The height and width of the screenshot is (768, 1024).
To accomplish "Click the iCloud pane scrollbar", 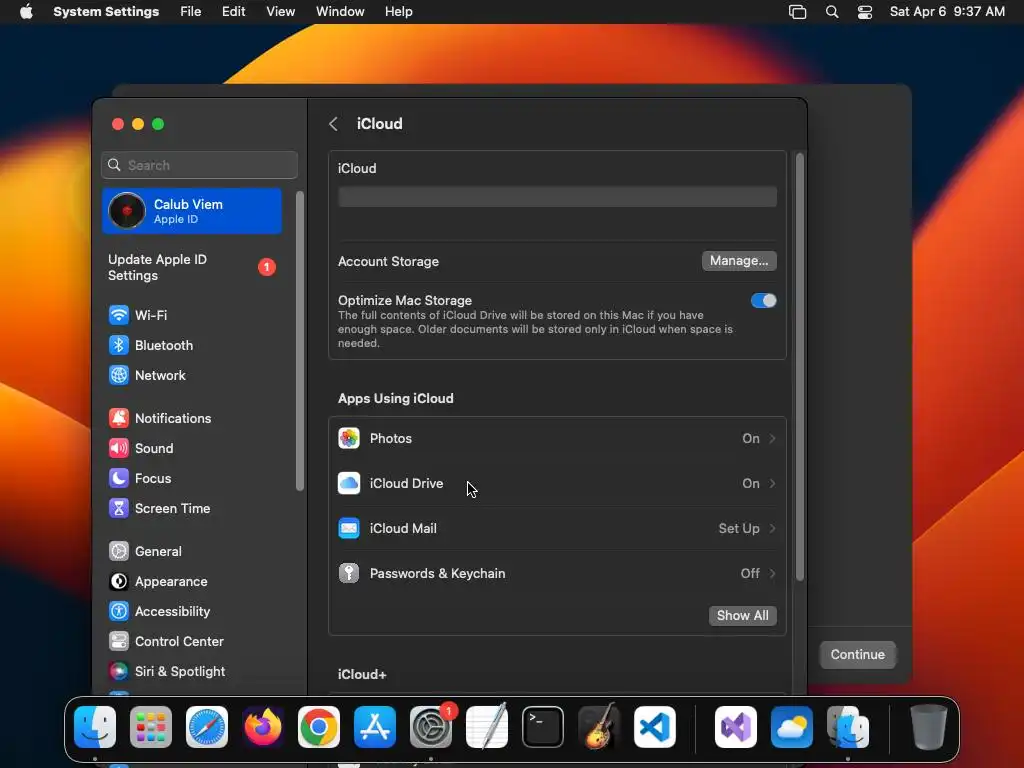I will [x=799, y=366].
